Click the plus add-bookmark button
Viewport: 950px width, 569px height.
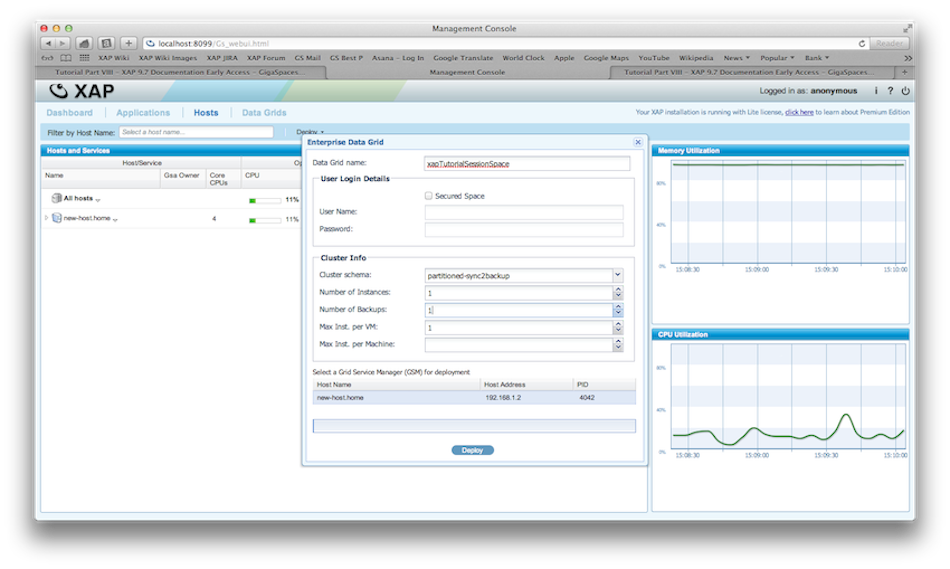[x=128, y=43]
